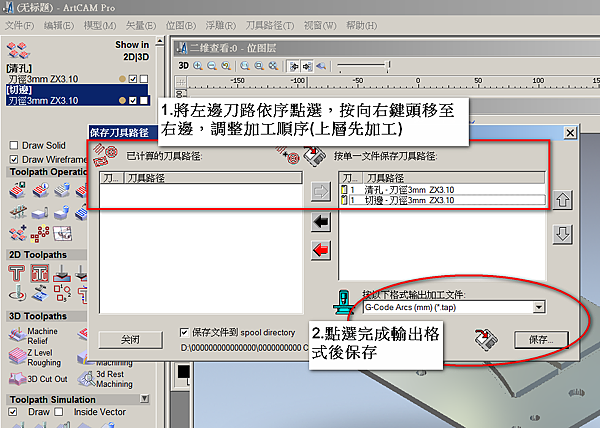The height and width of the screenshot is (428, 600).
Task: Click the 关闭 button in save dialog
Action: (130, 340)
